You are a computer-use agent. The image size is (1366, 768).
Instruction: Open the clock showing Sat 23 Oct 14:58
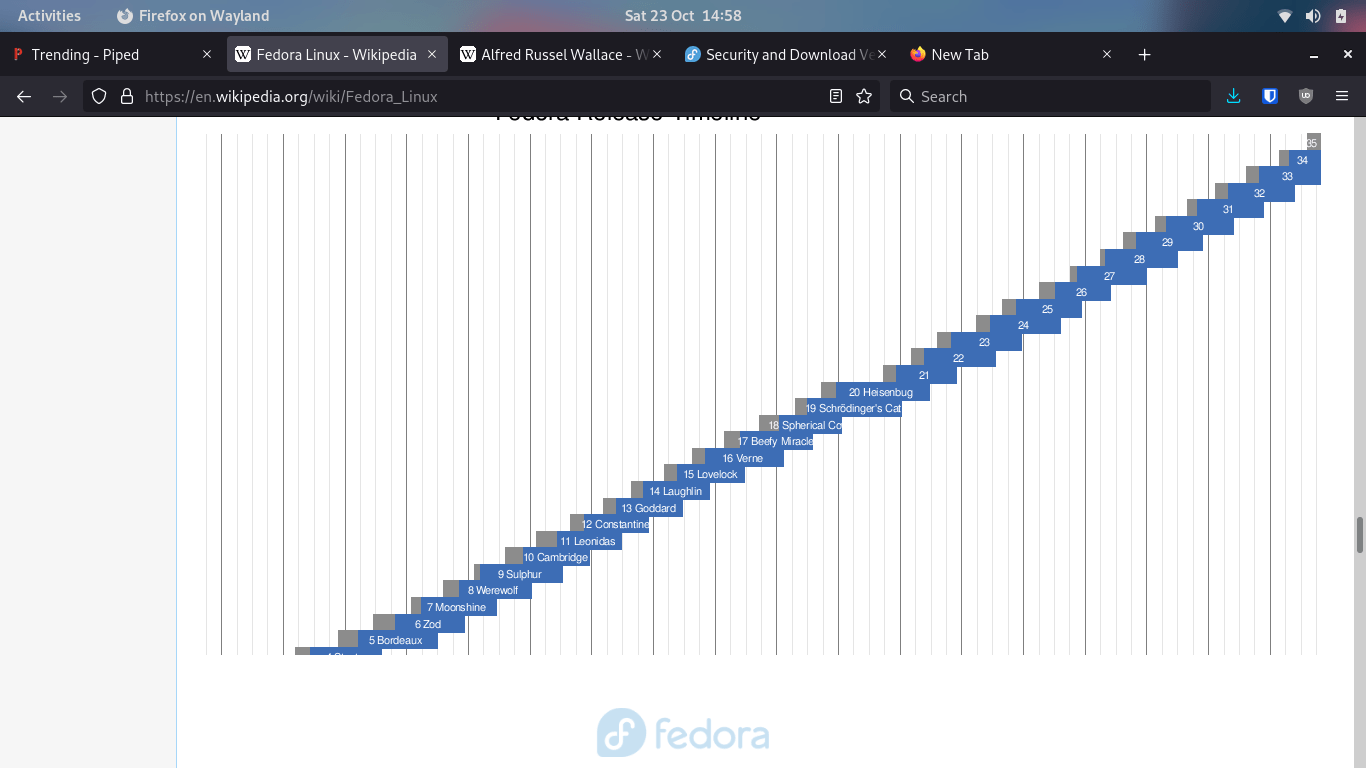pyautogui.click(x=683, y=15)
